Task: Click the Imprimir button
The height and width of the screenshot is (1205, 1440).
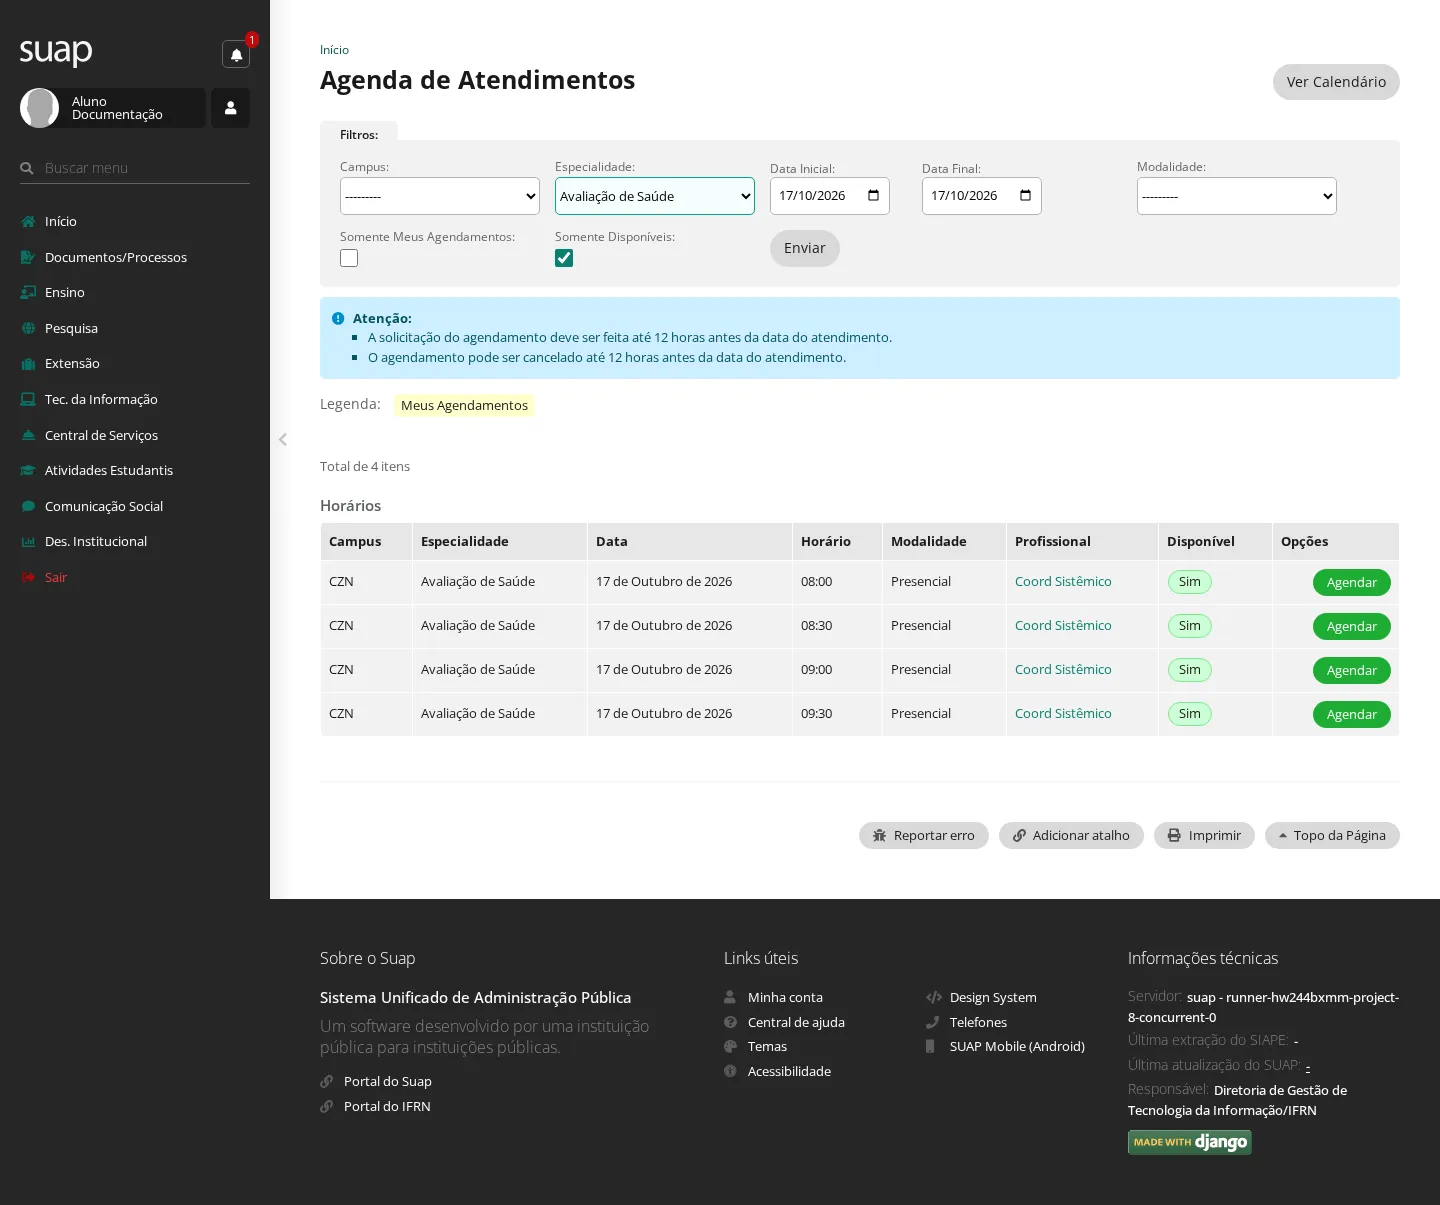Action: point(1204,835)
